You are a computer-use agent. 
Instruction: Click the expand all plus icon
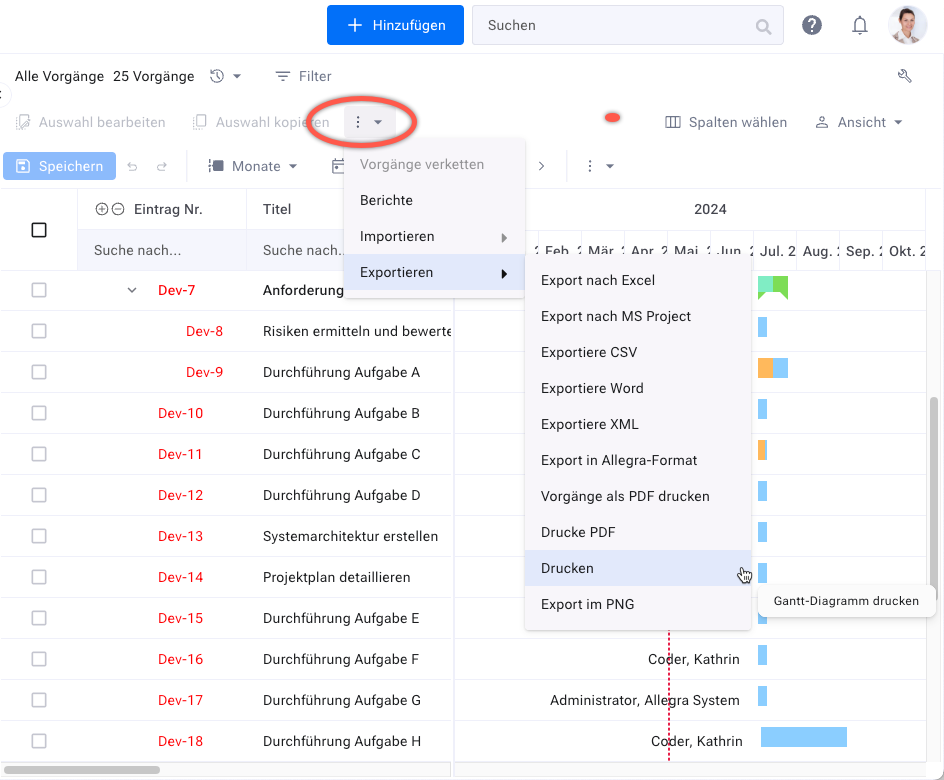[x=101, y=209]
